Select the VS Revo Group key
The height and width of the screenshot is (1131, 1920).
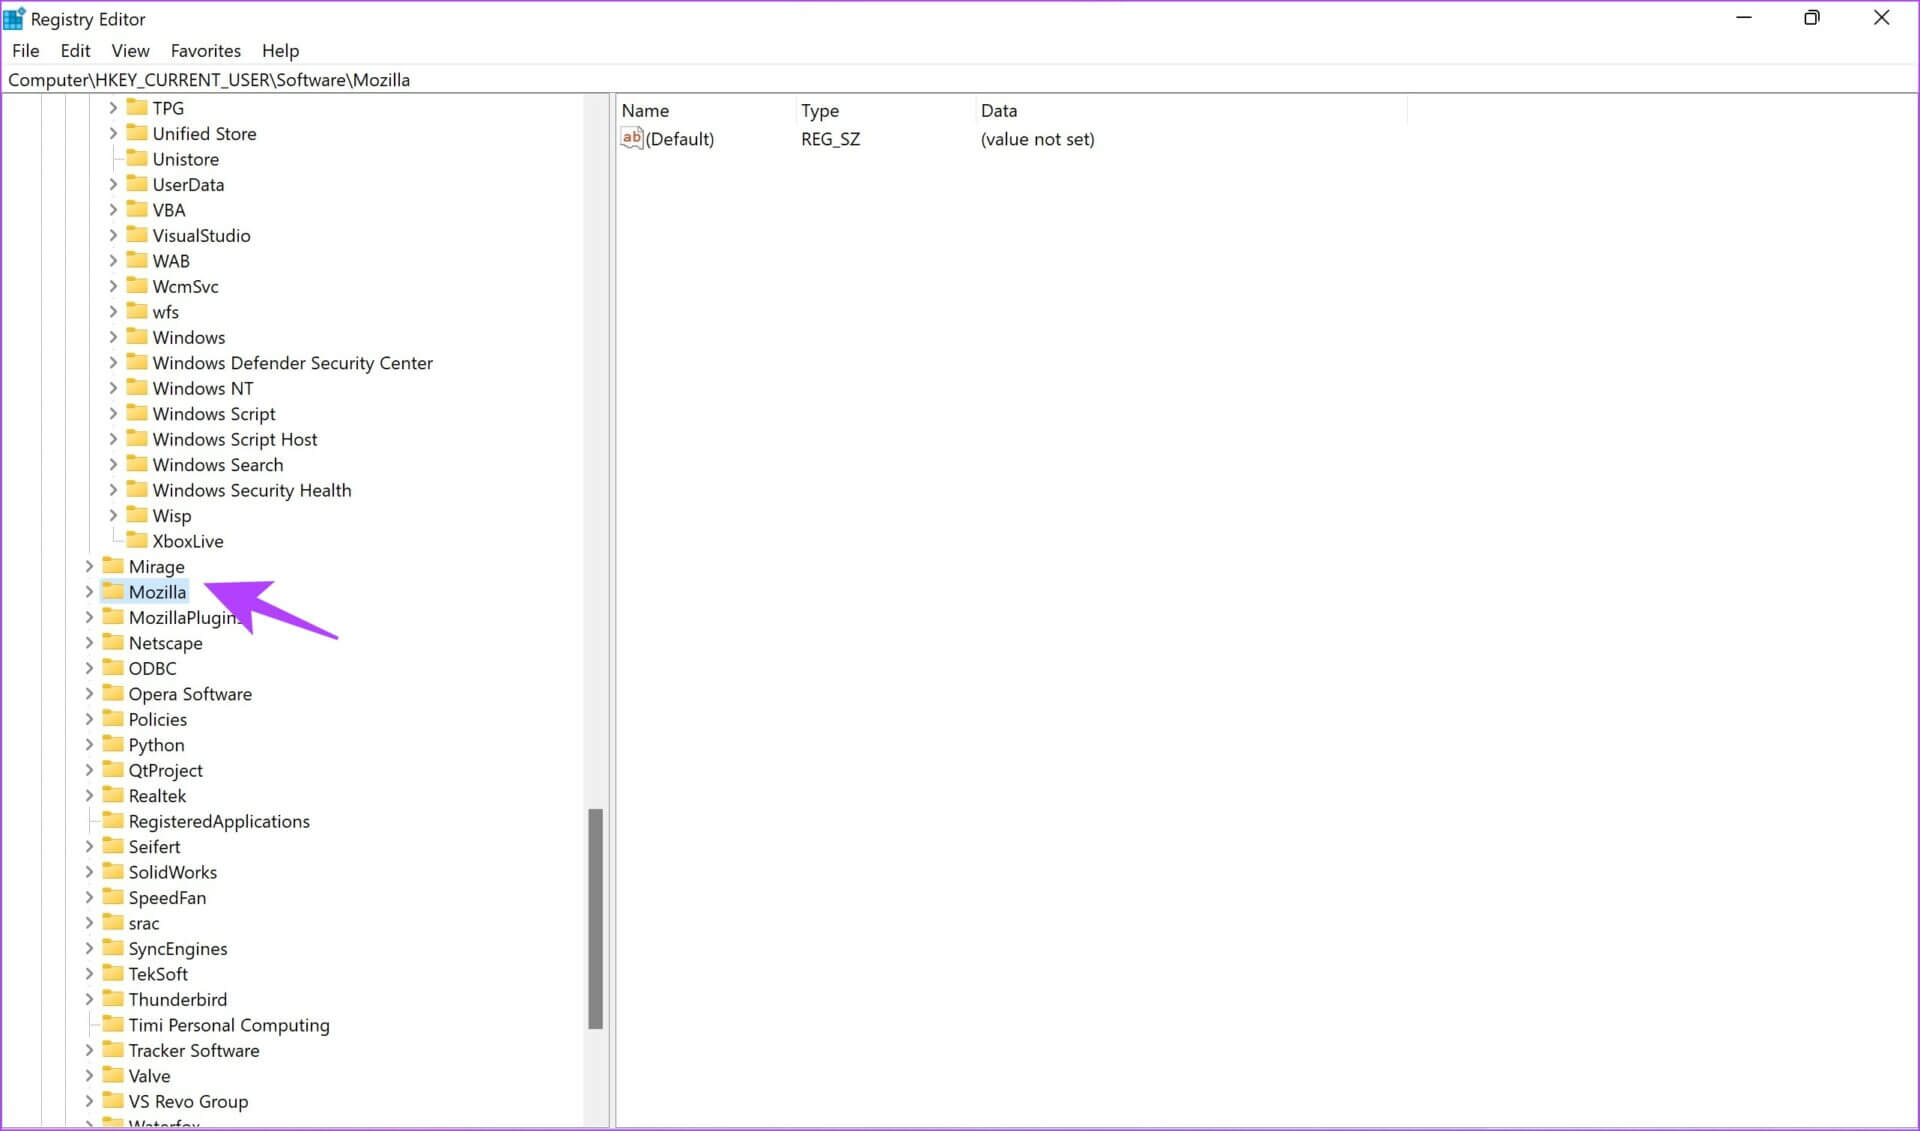(x=188, y=1102)
